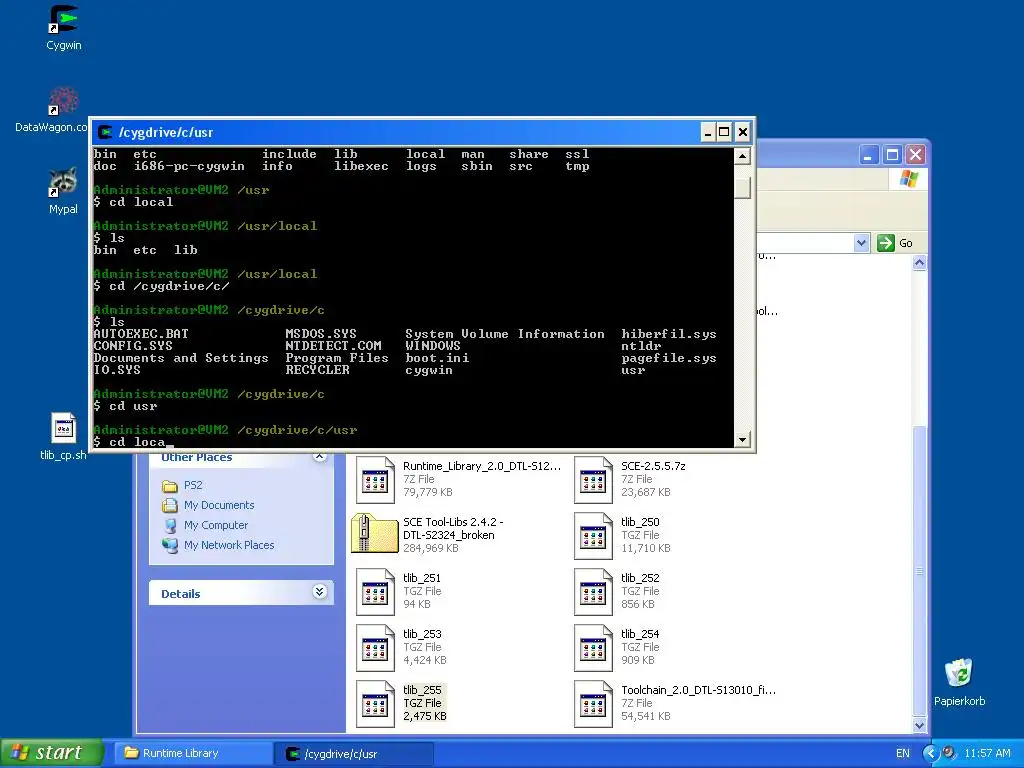1024x768 pixels.
Task: Click the terminal vertical scroll thumb
Action: pos(743,187)
